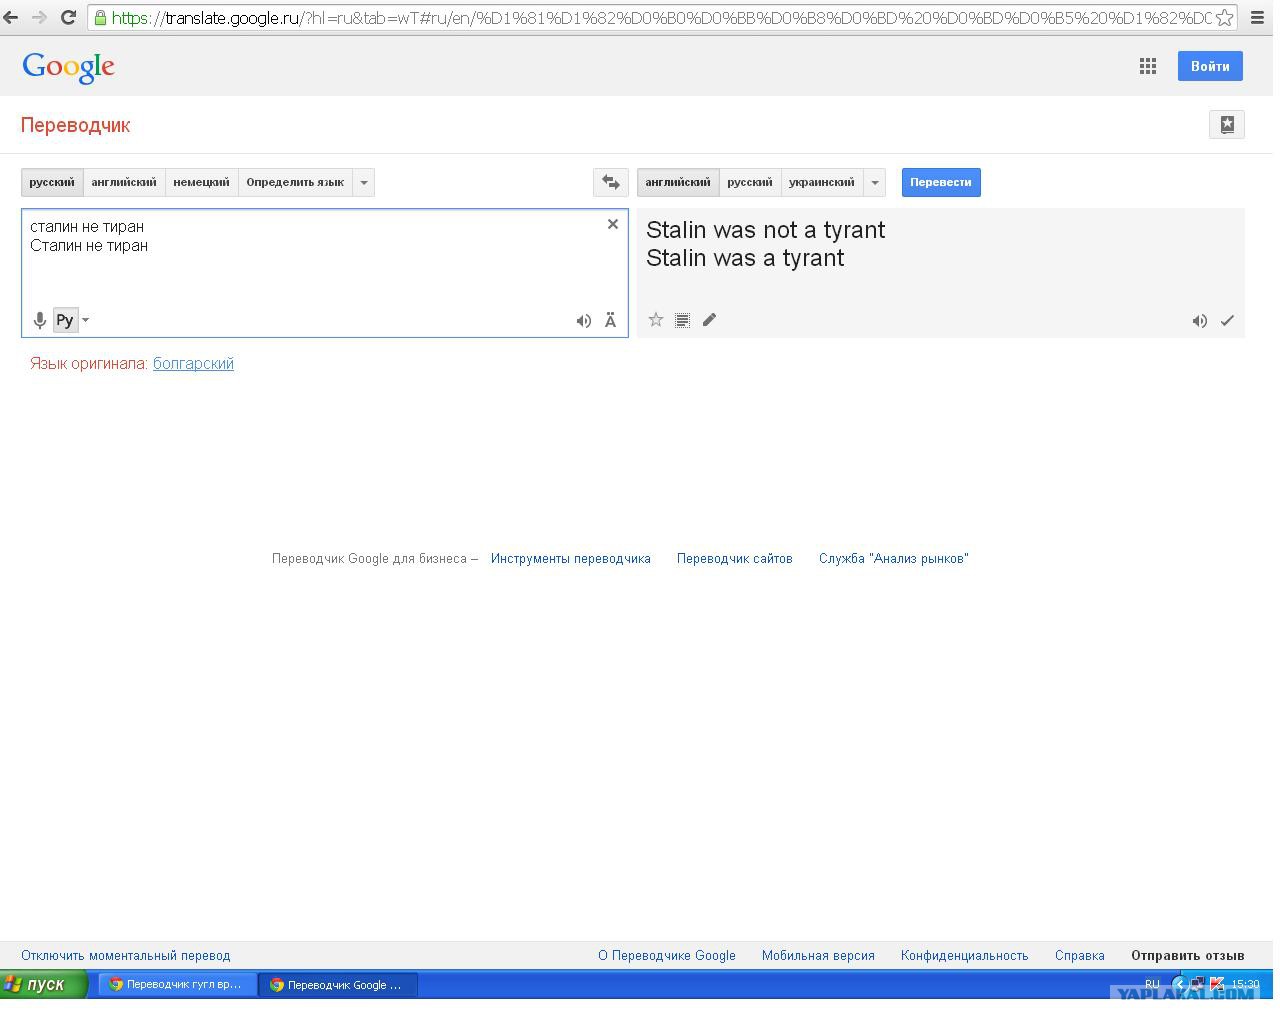Image resolution: width=1280 pixels, height=1024 pixels.
Task: Select русский as the target language
Action: (x=750, y=182)
